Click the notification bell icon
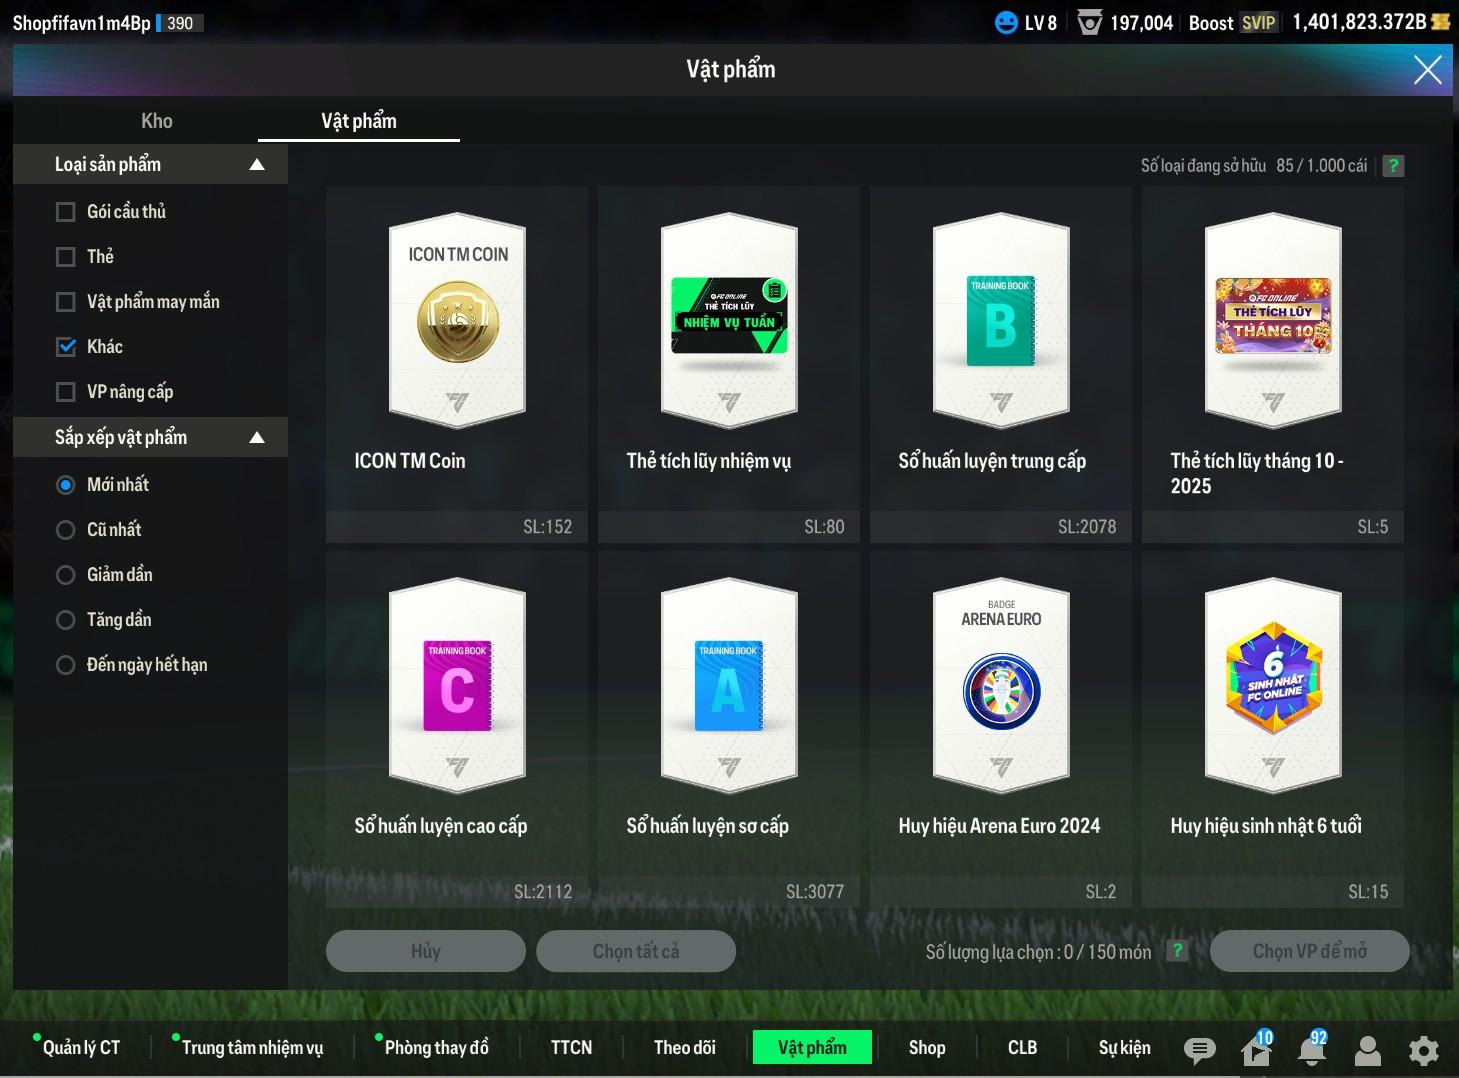The width and height of the screenshot is (1459, 1078). (x=1312, y=1049)
